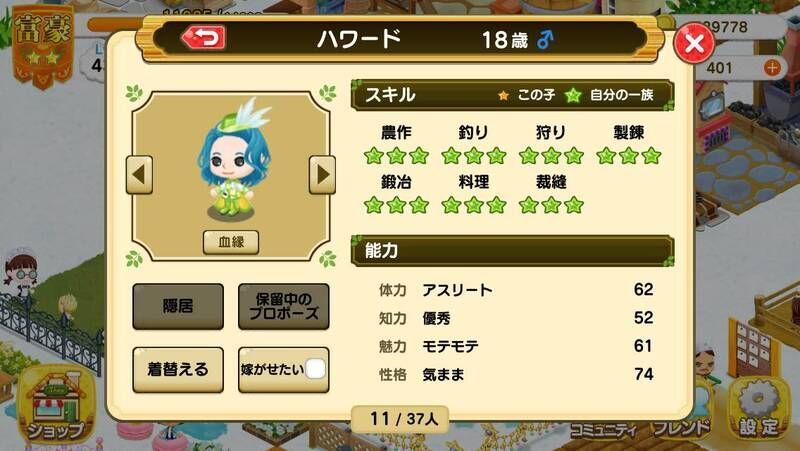
Task: Tap the orange plus icon beside 401
Action: (772, 67)
